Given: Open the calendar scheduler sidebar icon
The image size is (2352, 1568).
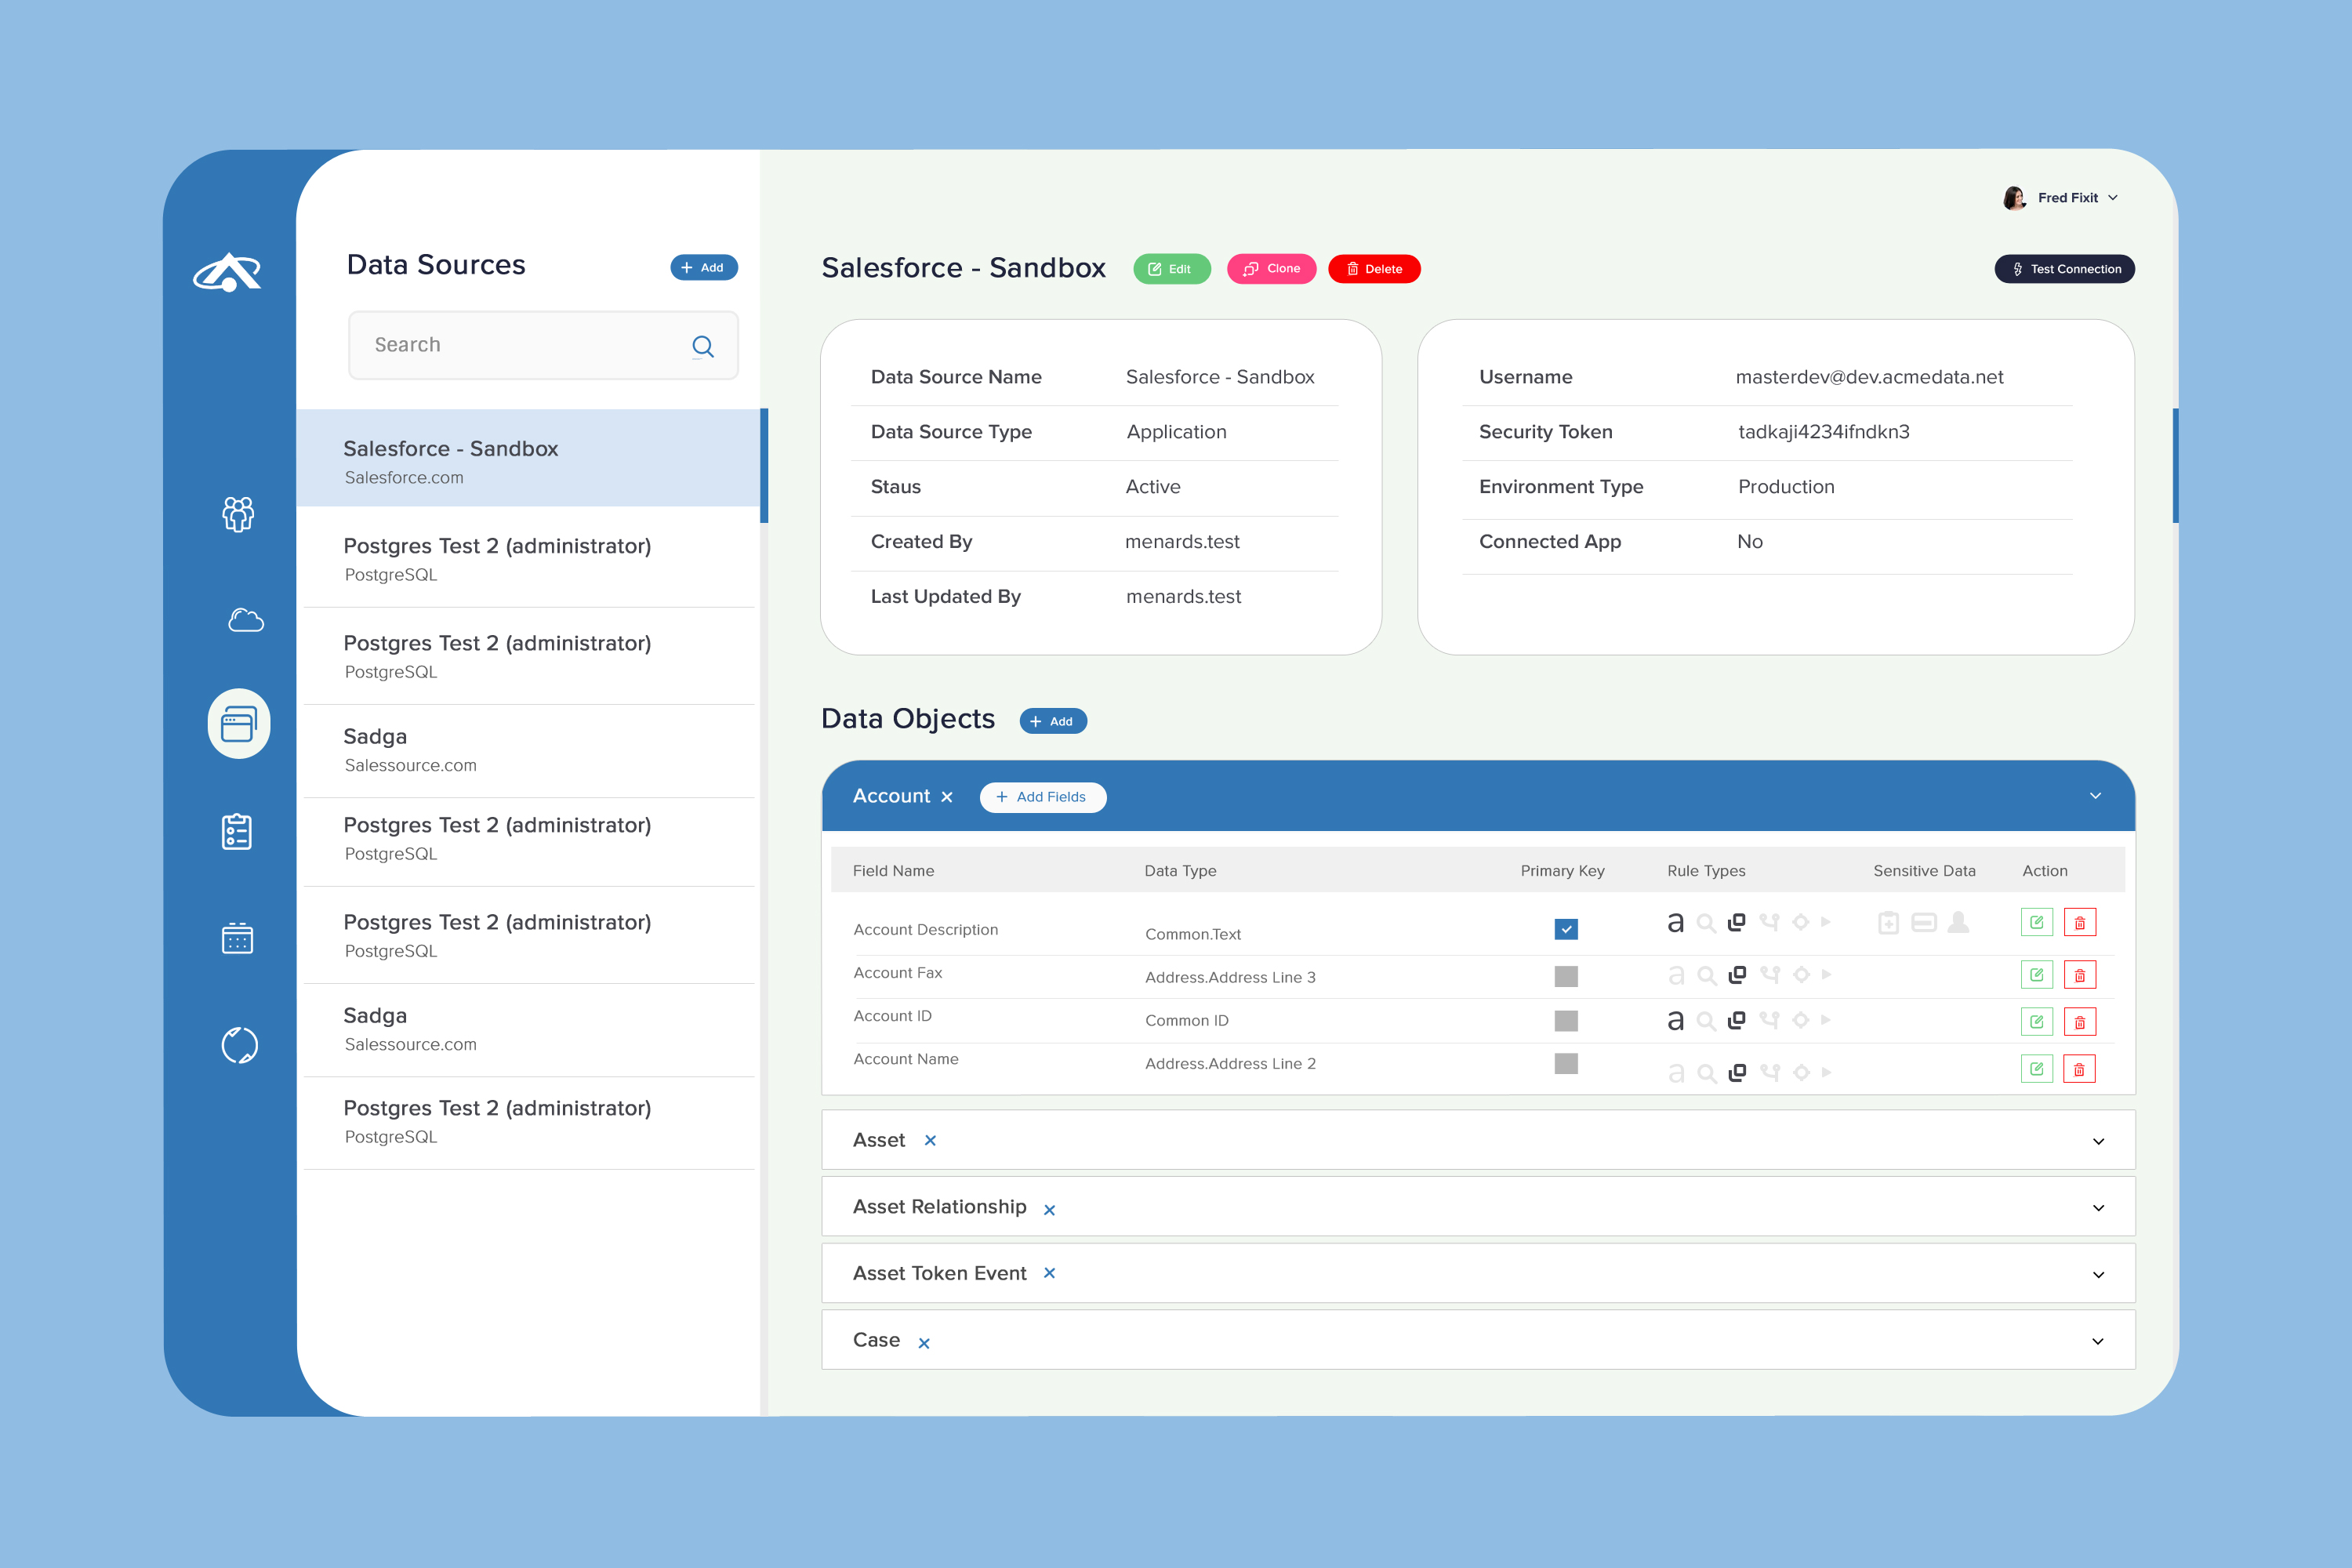Looking at the screenshot, I should pyautogui.click(x=237, y=938).
